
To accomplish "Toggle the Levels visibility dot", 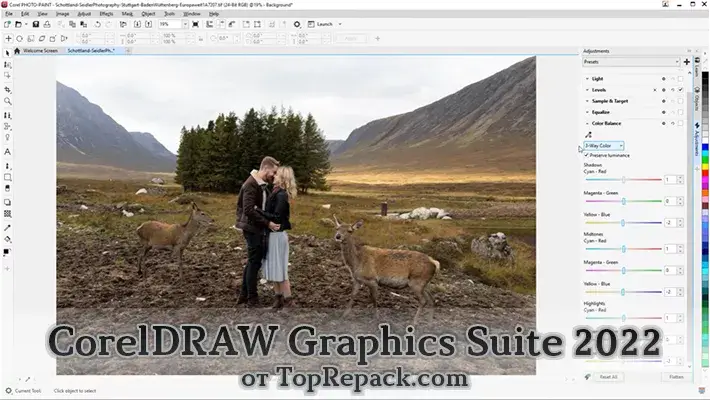I will point(664,90).
